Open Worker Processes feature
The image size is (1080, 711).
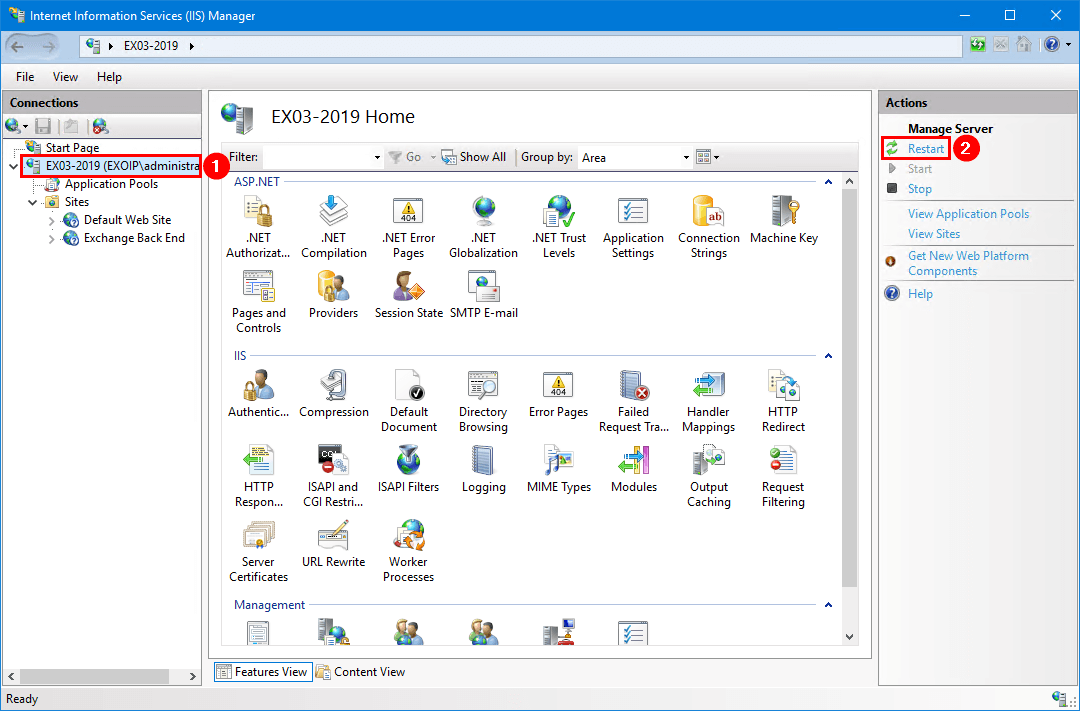pyautogui.click(x=408, y=550)
